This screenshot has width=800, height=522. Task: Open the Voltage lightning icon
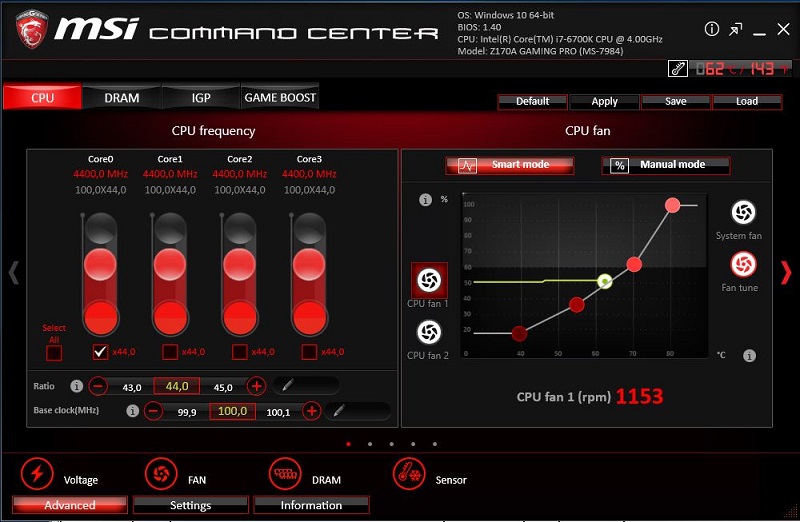[37, 474]
